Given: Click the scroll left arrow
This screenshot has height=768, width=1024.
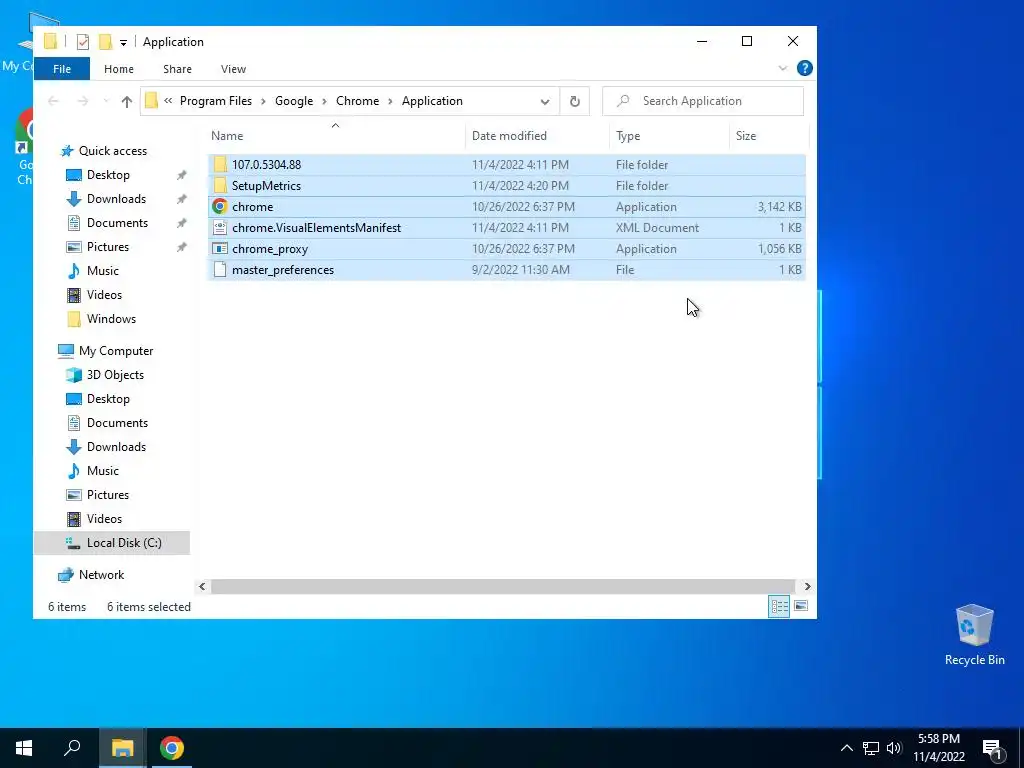Looking at the screenshot, I should pos(202,586).
